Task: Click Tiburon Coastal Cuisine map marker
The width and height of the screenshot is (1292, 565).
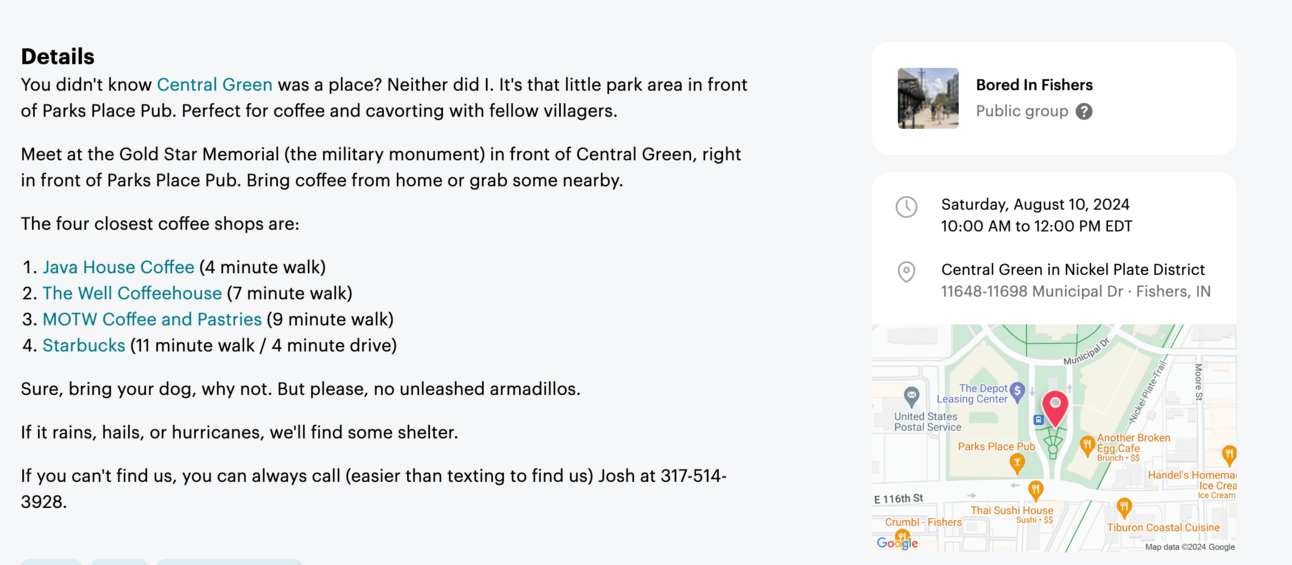Action: tap(1124, 508)
